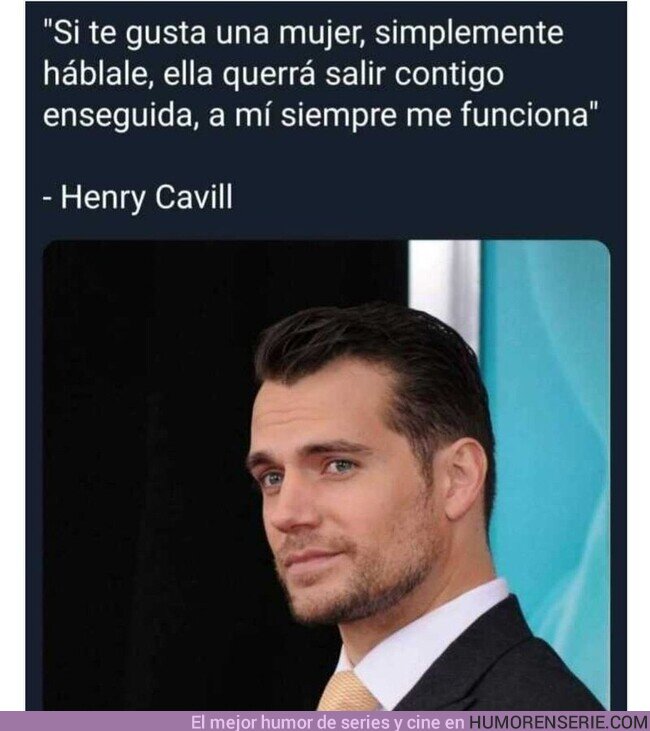
Task: Click the quote line starting 'Si te gusta una mujer'
Action: tap(303, 34)
